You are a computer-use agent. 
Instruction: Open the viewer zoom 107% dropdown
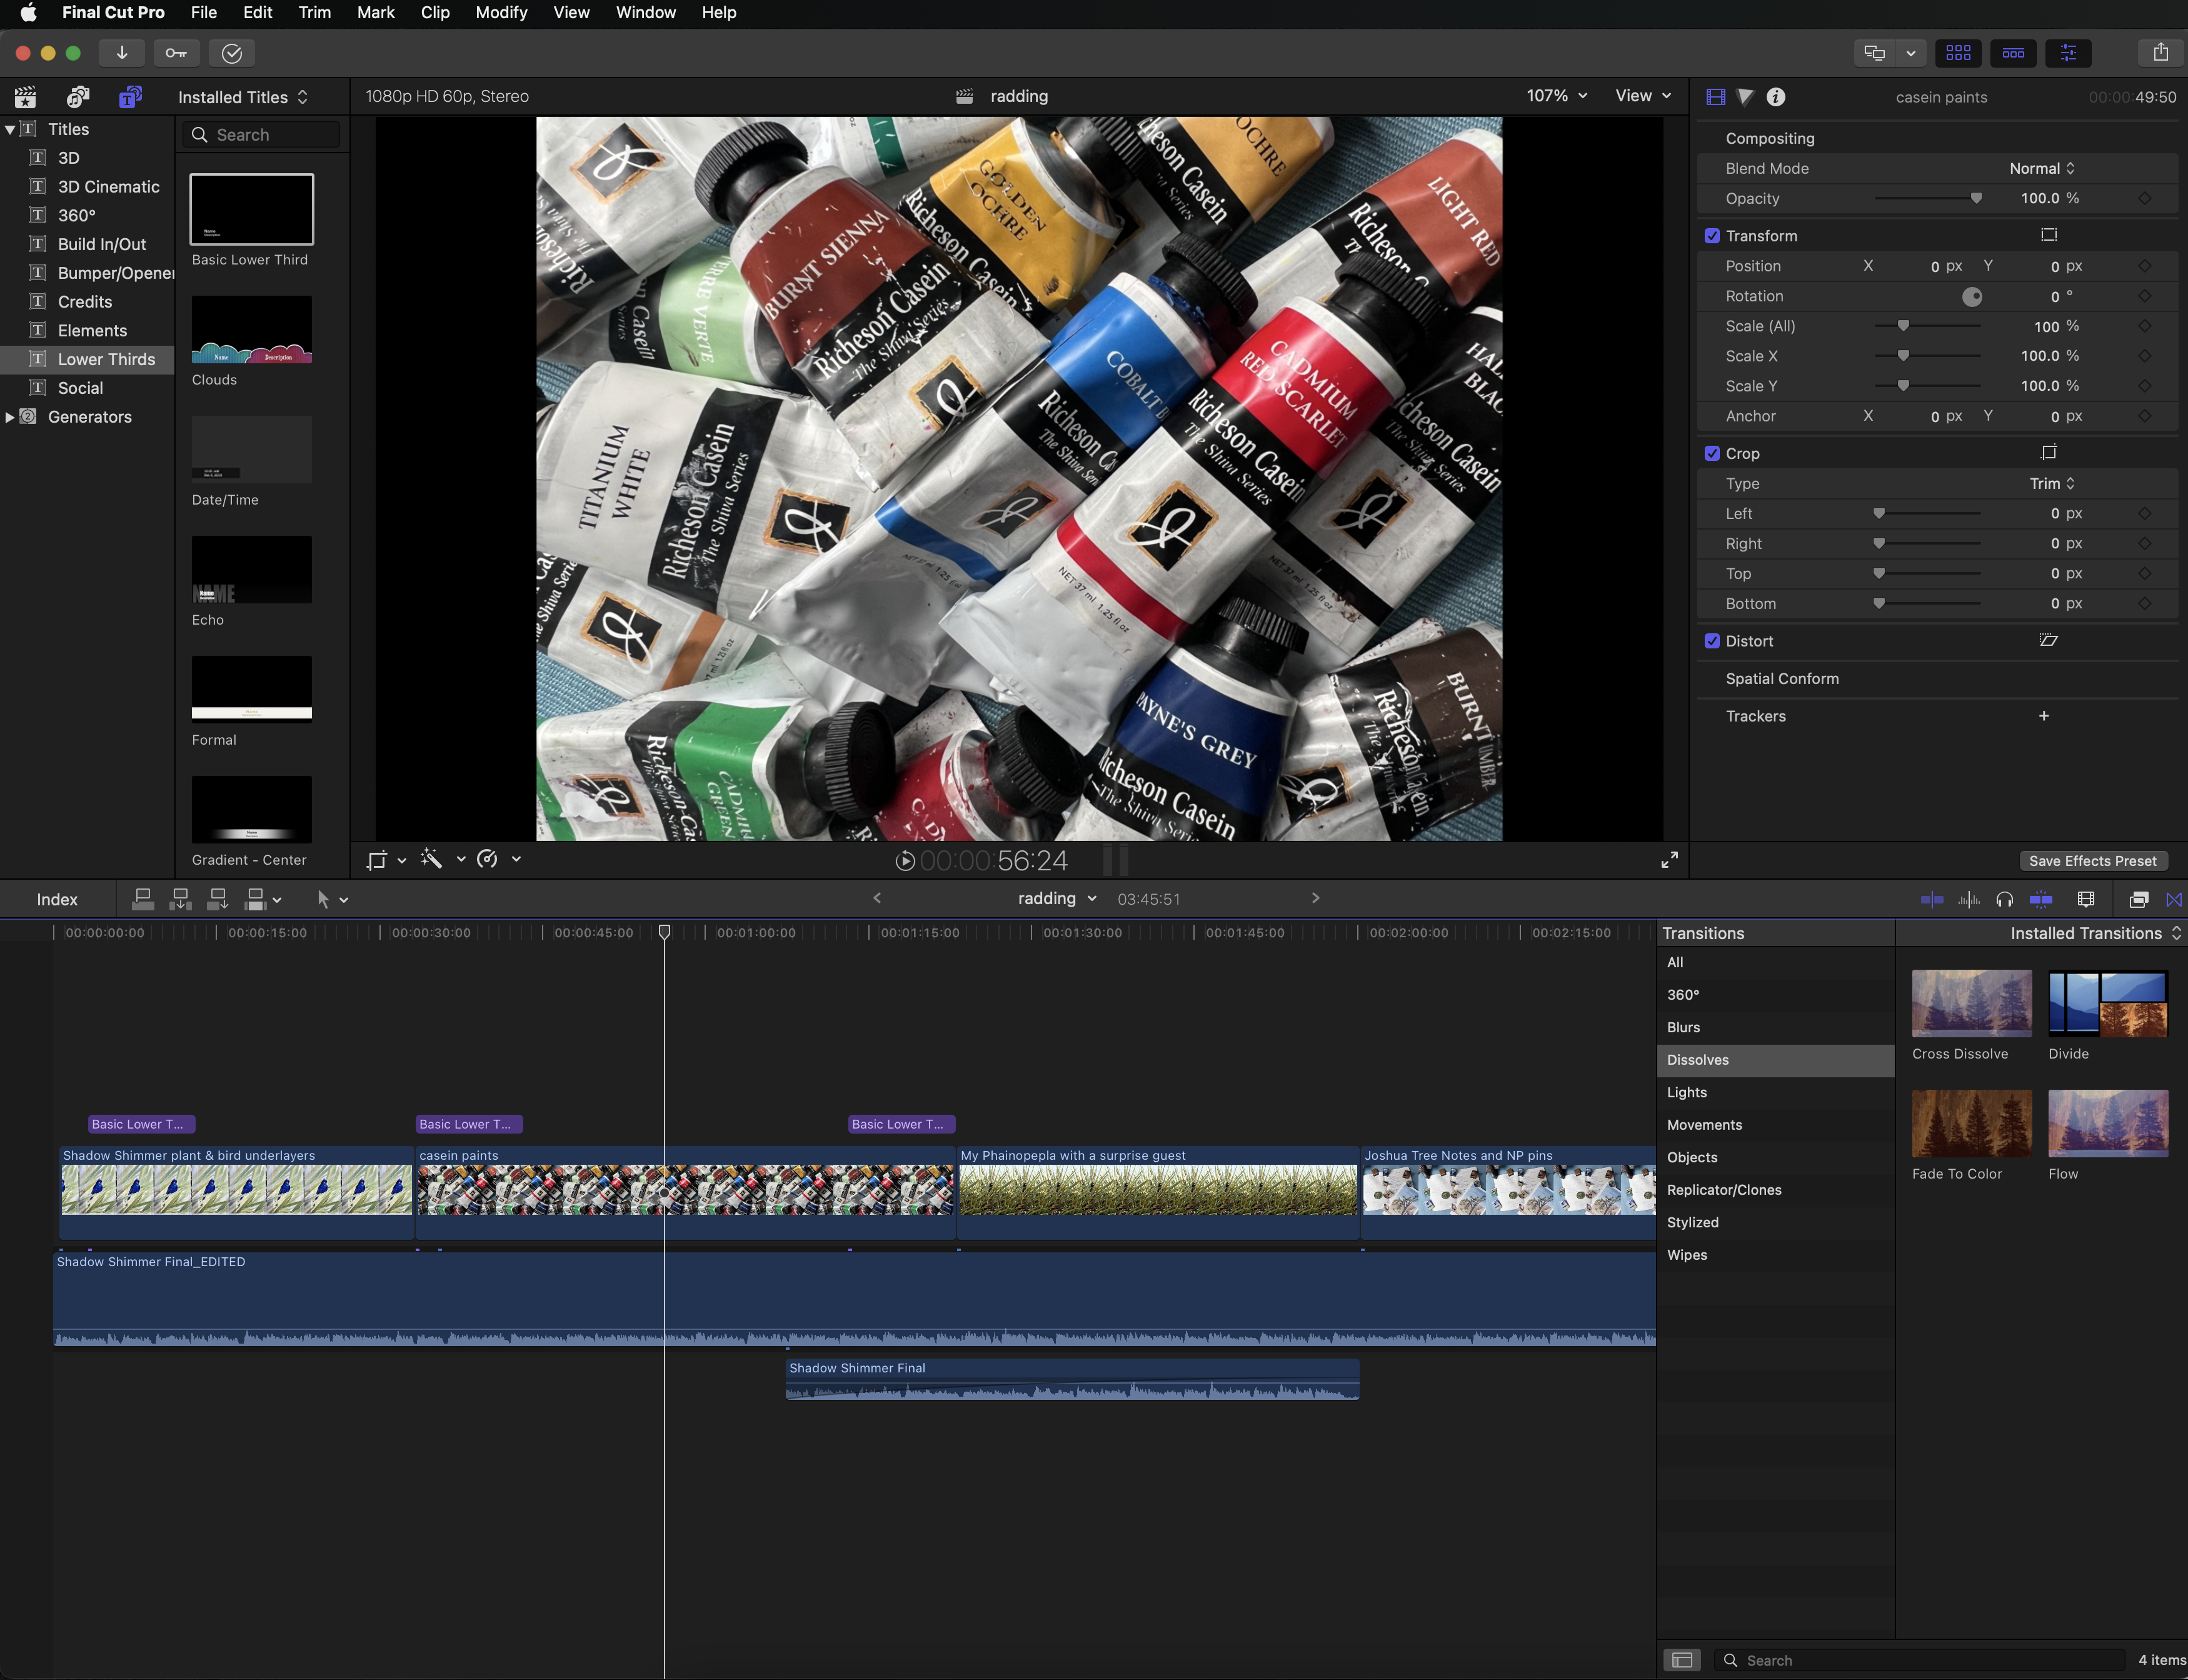[1556, 96]
